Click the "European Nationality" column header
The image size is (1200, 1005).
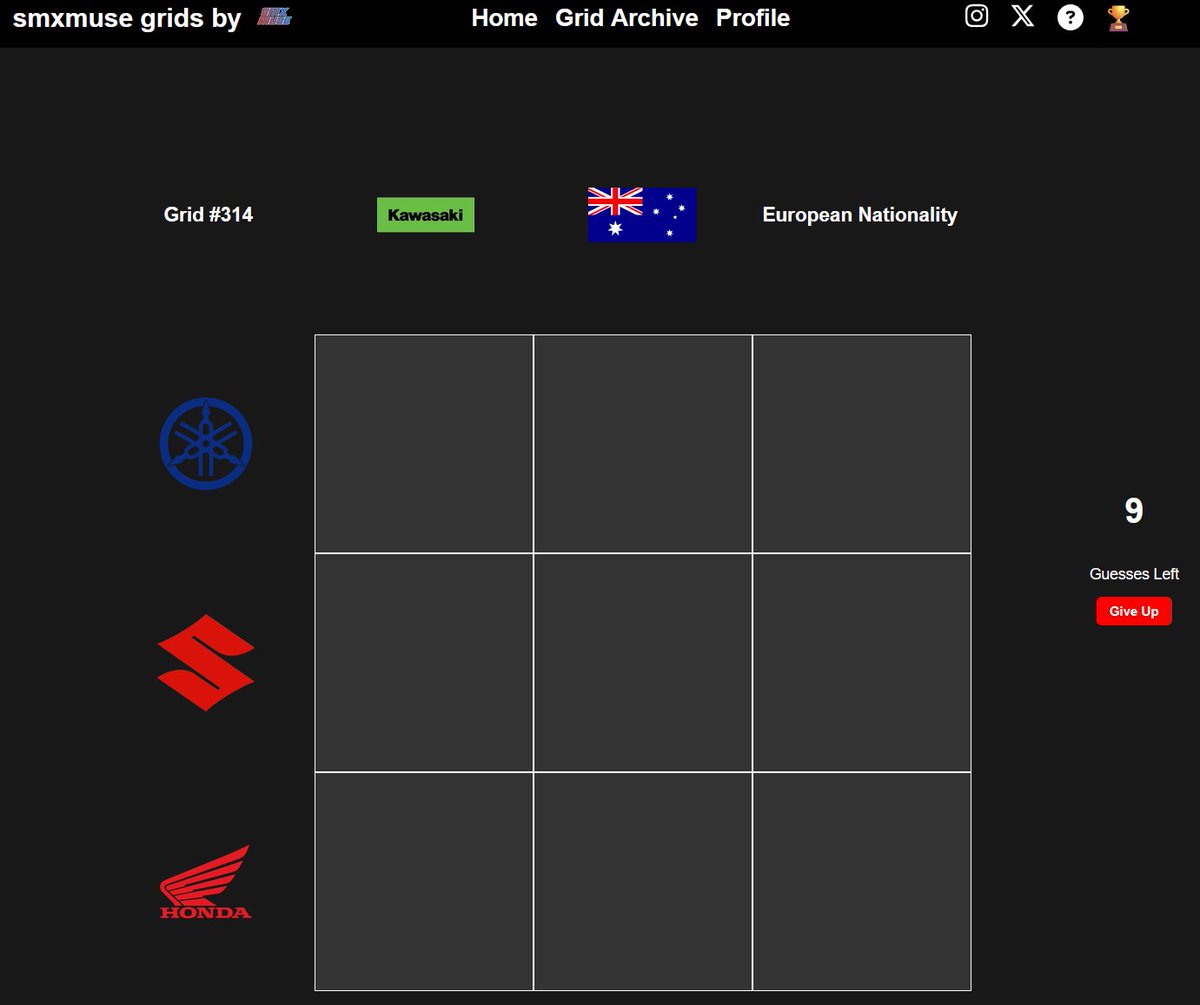tap(860, 215)
